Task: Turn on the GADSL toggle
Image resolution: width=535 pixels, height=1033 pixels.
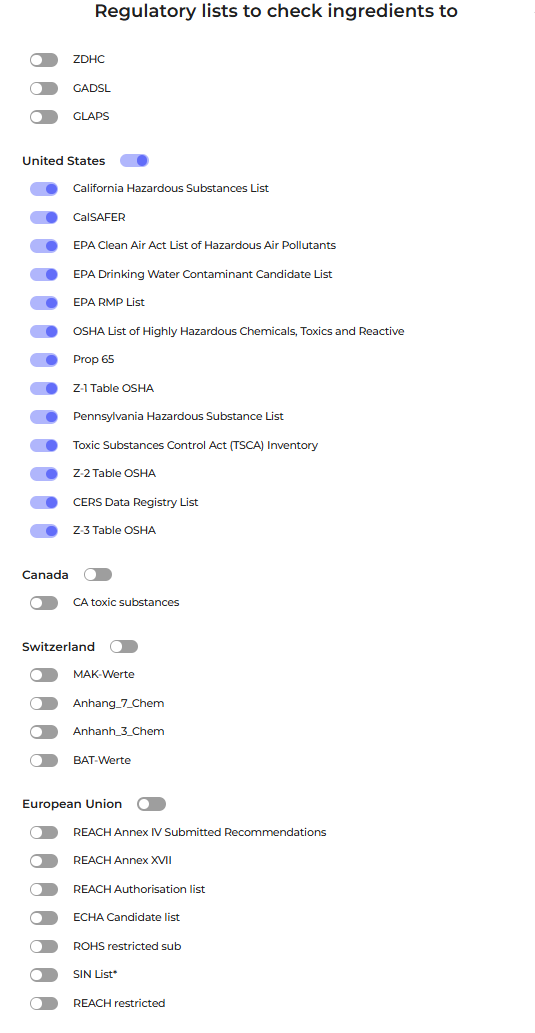Action: click(43, 88)
